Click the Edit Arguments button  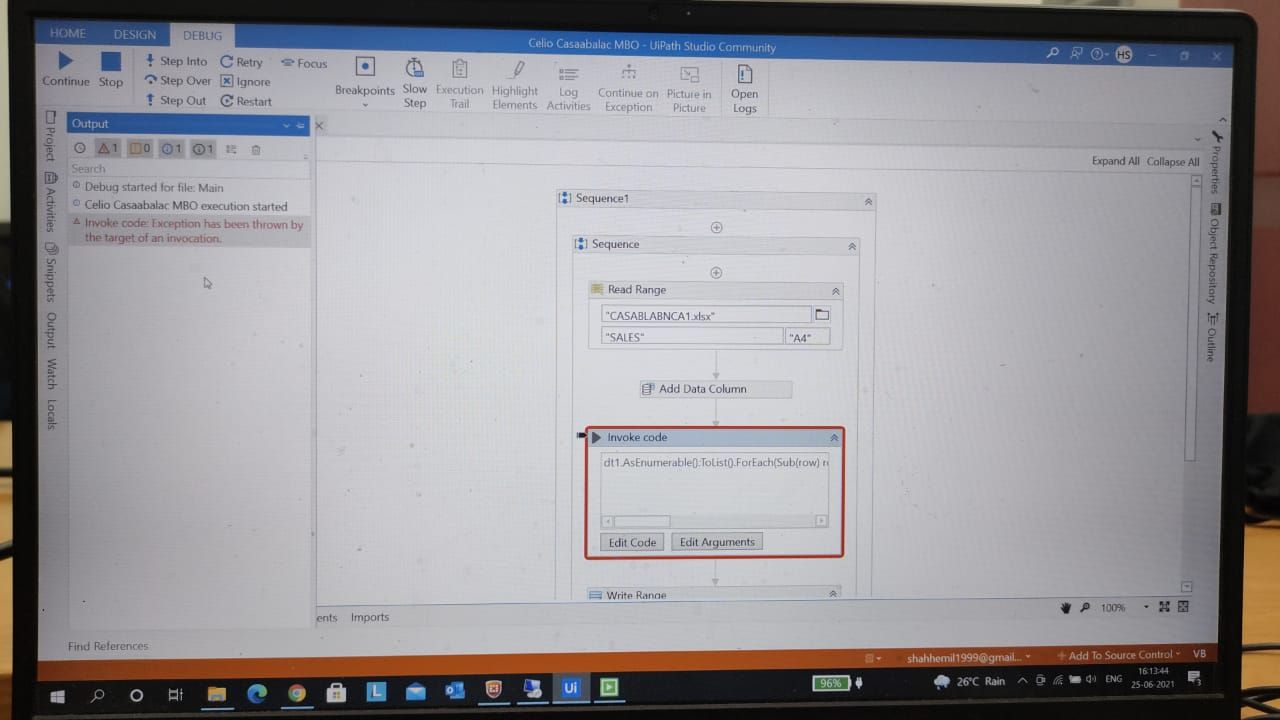tap(717, 542)
